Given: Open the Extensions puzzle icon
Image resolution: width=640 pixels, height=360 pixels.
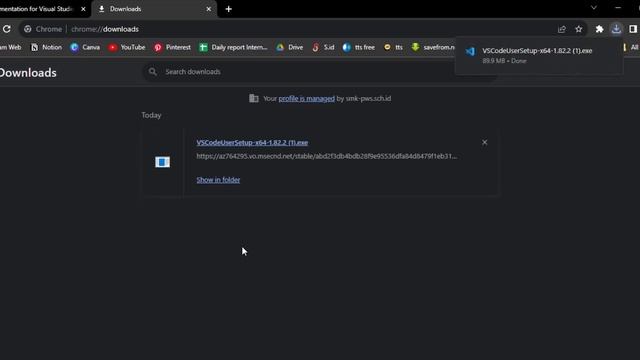Looking at the screenshot, I should 599,29.
